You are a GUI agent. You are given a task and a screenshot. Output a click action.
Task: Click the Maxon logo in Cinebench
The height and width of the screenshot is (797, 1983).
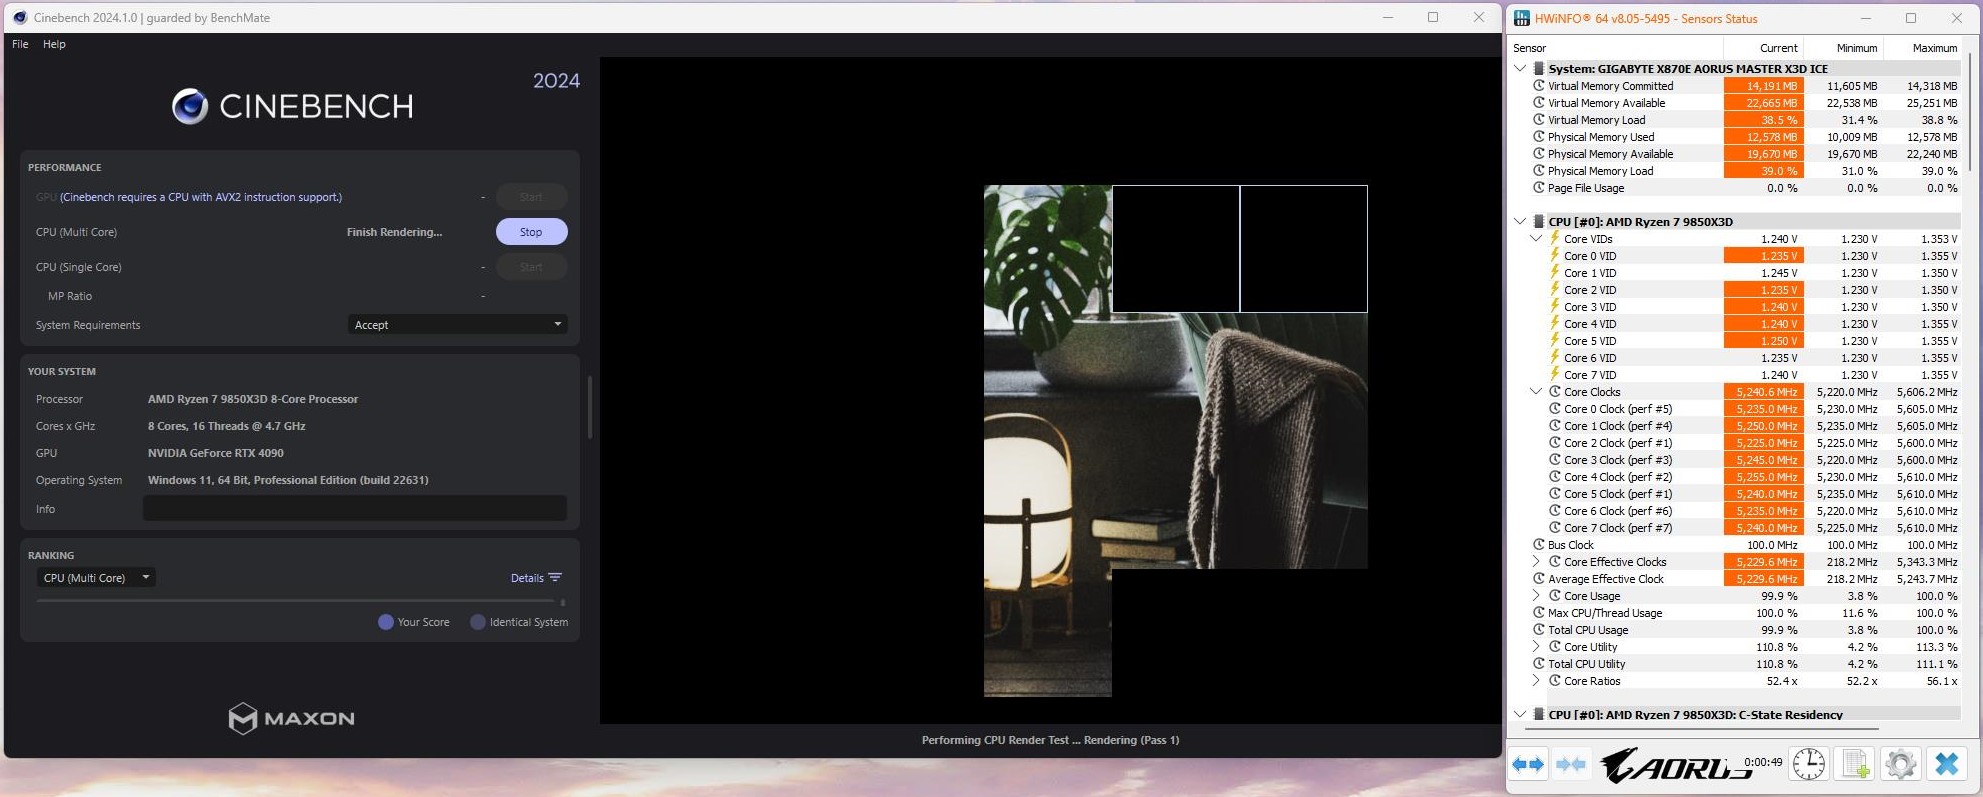pos(291,718)
